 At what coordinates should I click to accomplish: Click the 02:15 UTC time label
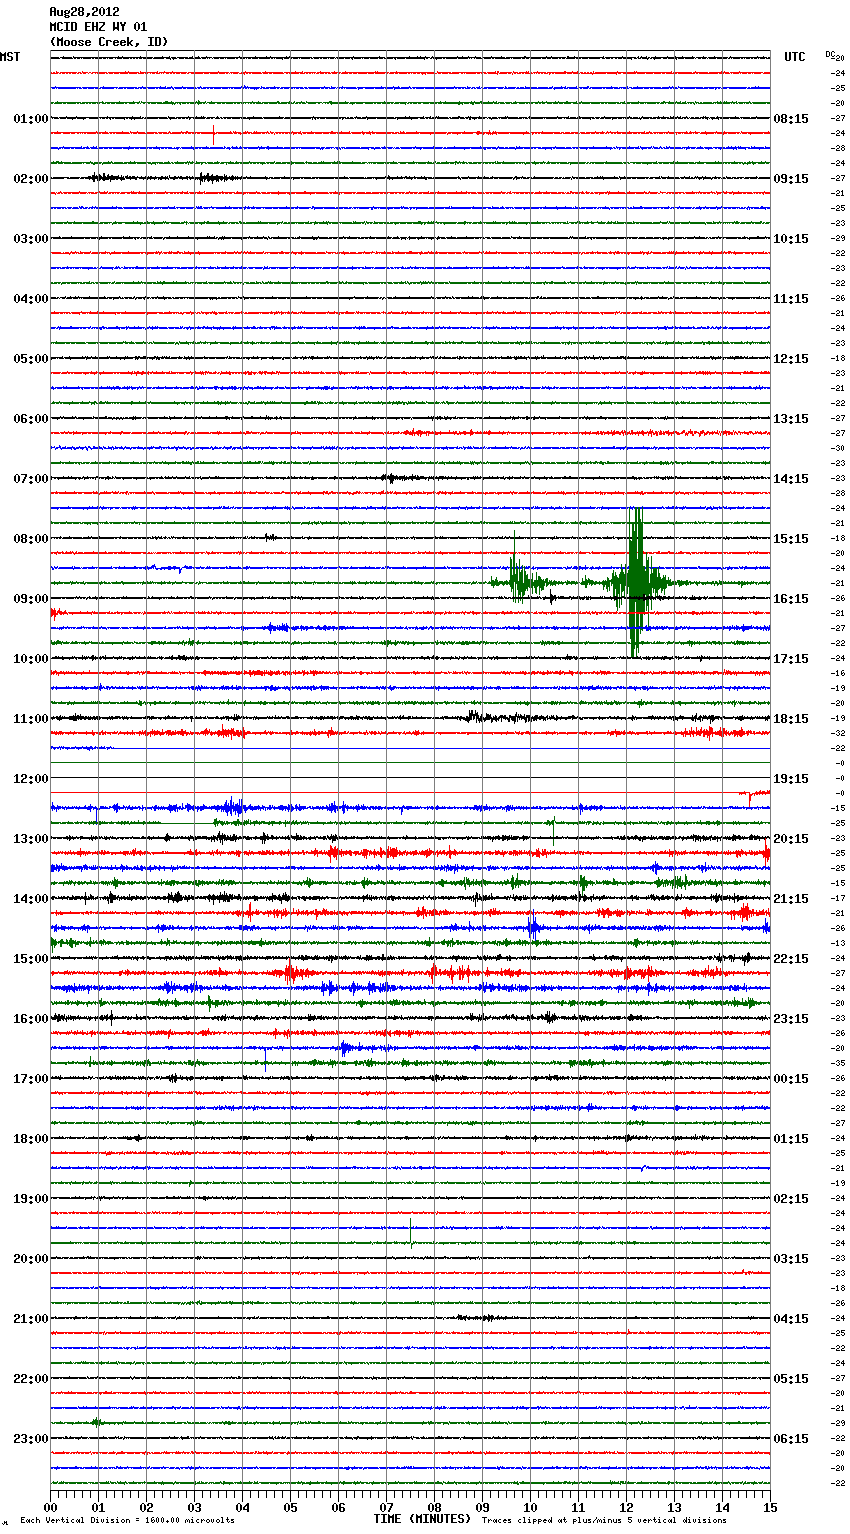[x=791, y=1199]
